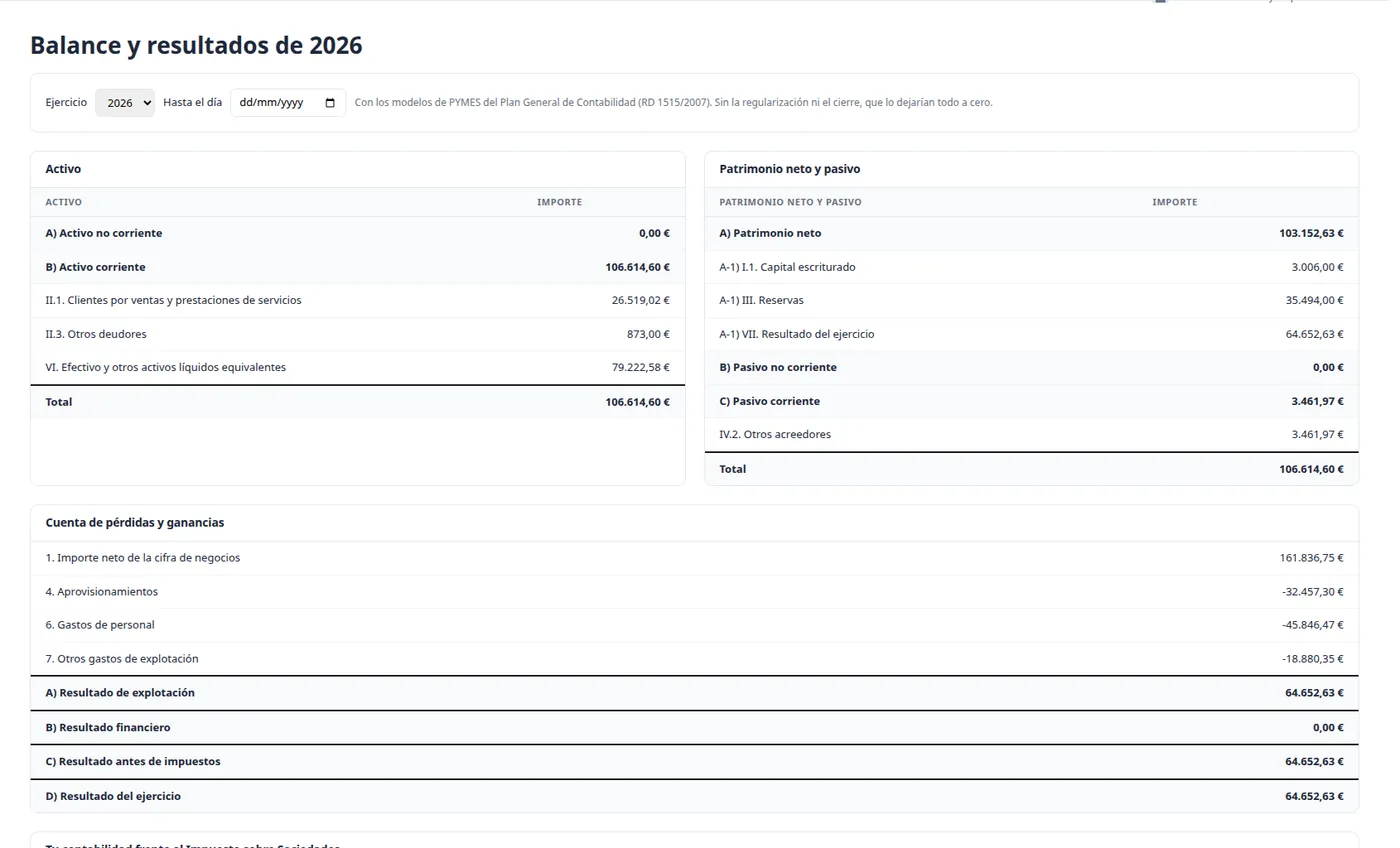
Task: Select the 'Balance y resultados de 2026' heading
Action: [196, 45]
